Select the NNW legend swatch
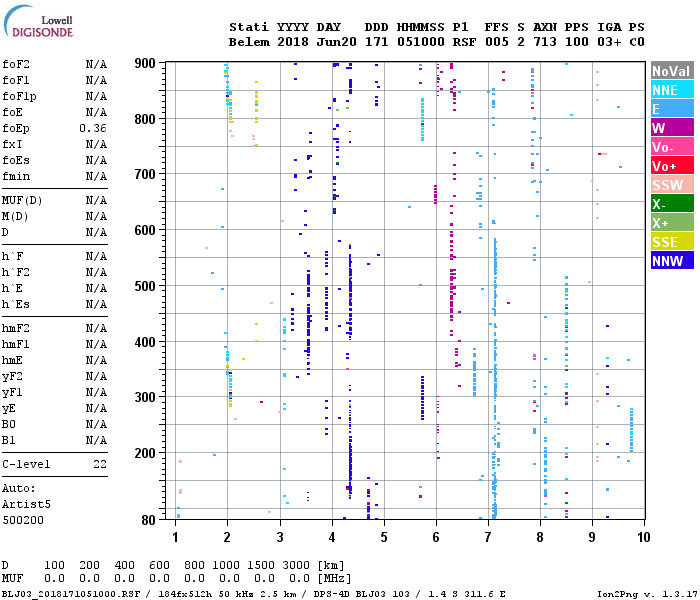The image size is (700, 600). pos(672,260)
